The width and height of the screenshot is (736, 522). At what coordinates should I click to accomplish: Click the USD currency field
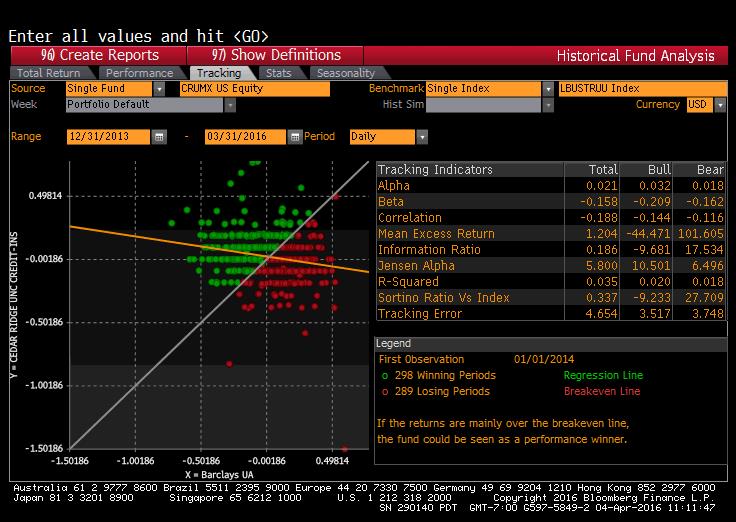[x=700, y=105]
